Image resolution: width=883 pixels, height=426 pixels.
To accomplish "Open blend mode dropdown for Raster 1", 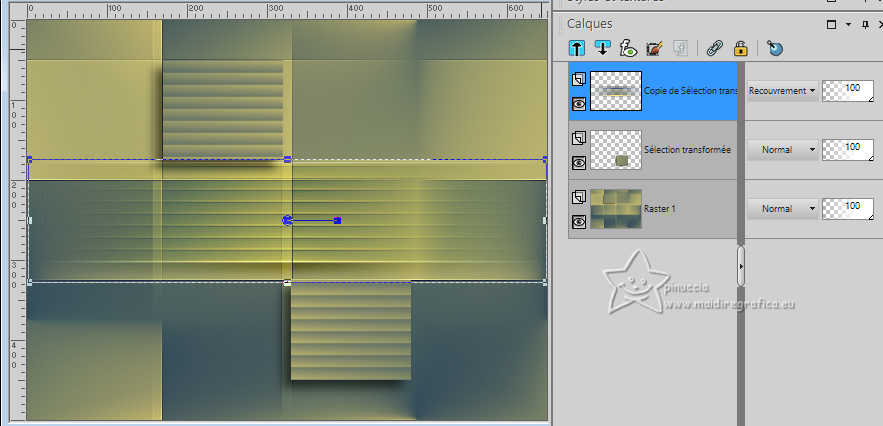I will [783, 209].
